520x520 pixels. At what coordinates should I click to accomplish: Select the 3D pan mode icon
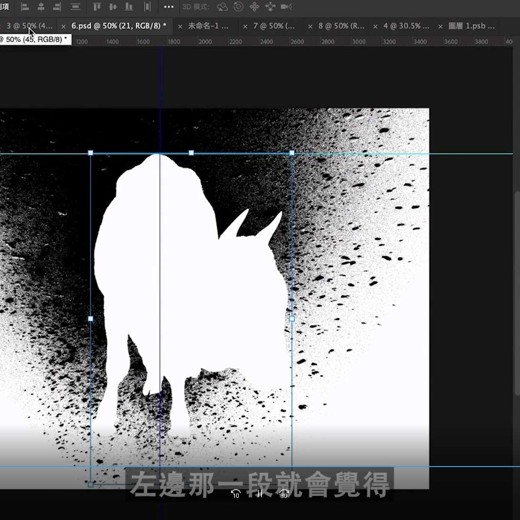point(254,7)
